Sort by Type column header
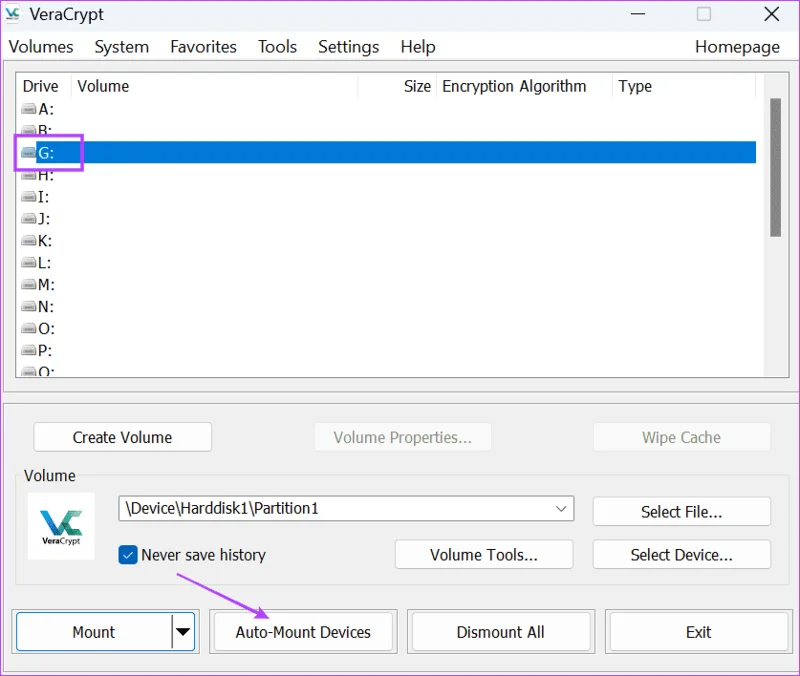This screenshot has height=676, width=800. pos(684,86)
